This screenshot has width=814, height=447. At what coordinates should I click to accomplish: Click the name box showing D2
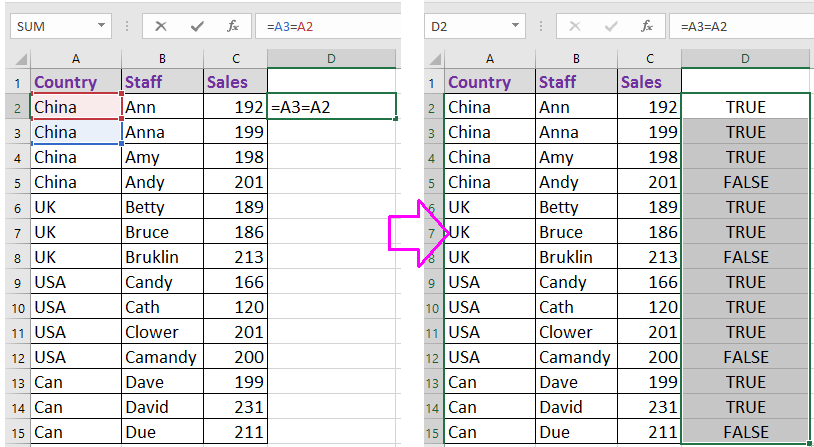465,26
